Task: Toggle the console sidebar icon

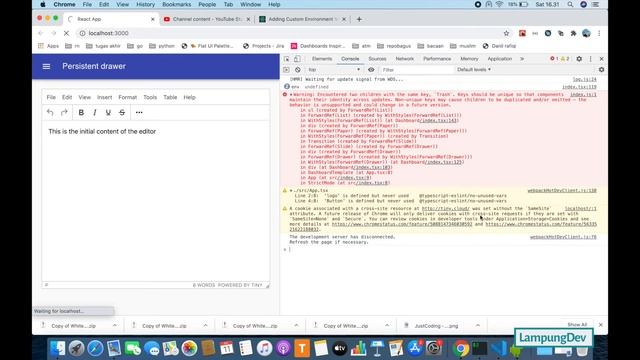Action: (286, 70)
